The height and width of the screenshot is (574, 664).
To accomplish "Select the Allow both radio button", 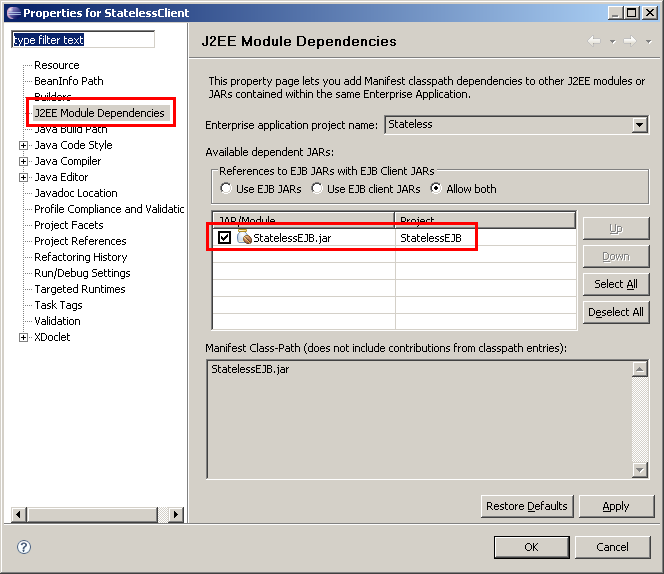I will coord(436,188).
